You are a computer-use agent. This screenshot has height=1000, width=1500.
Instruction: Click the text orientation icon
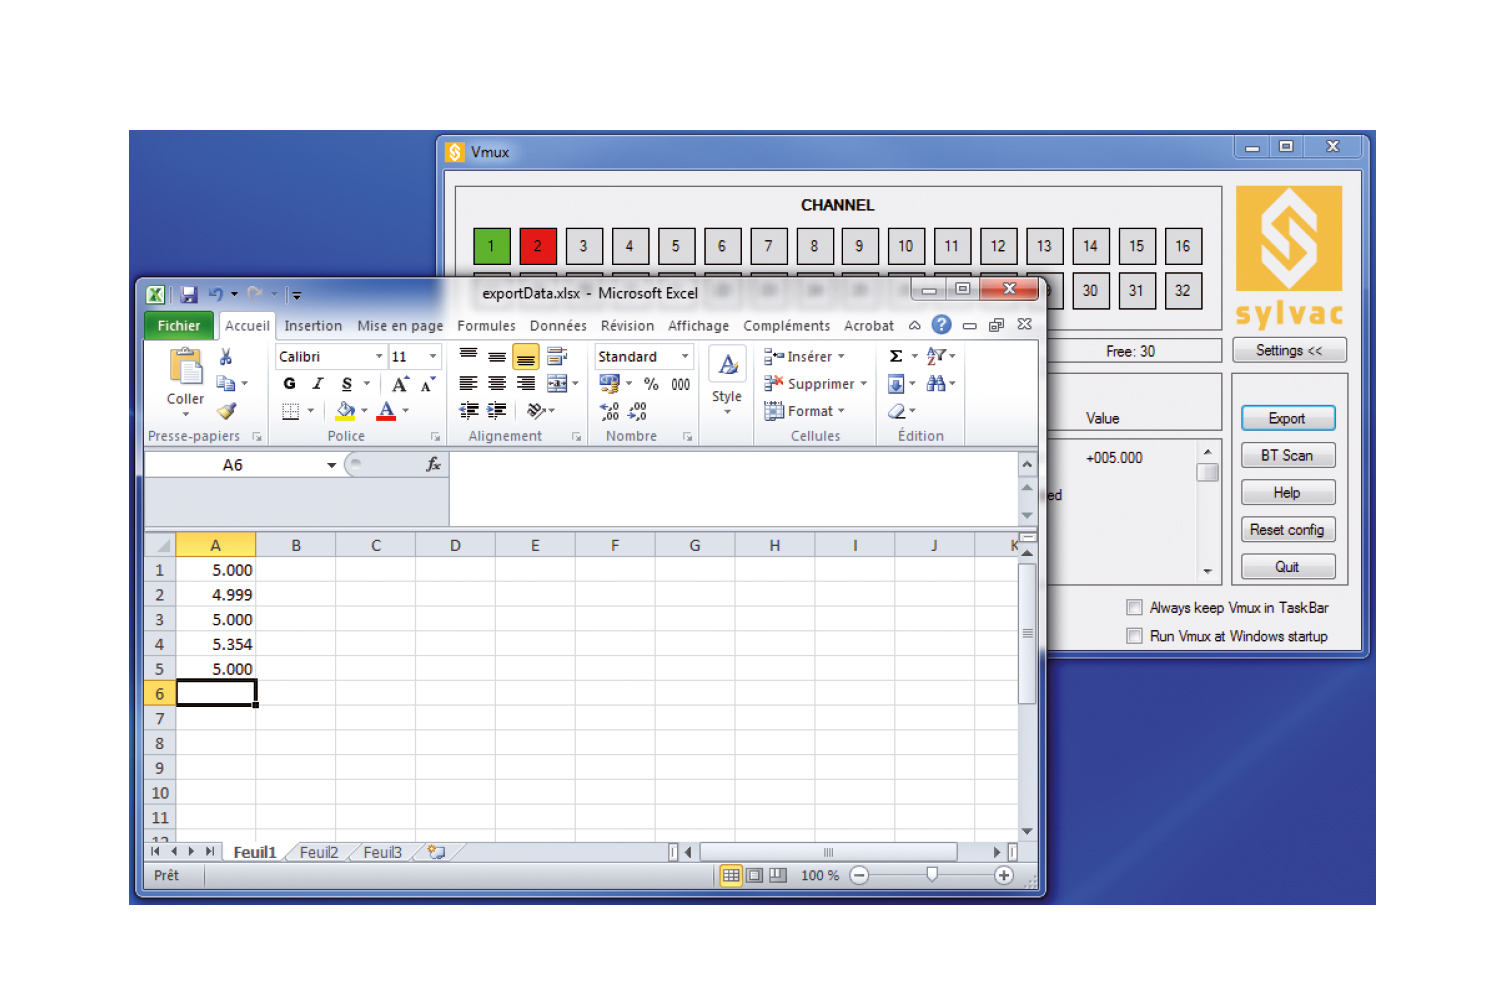(536, 410)
